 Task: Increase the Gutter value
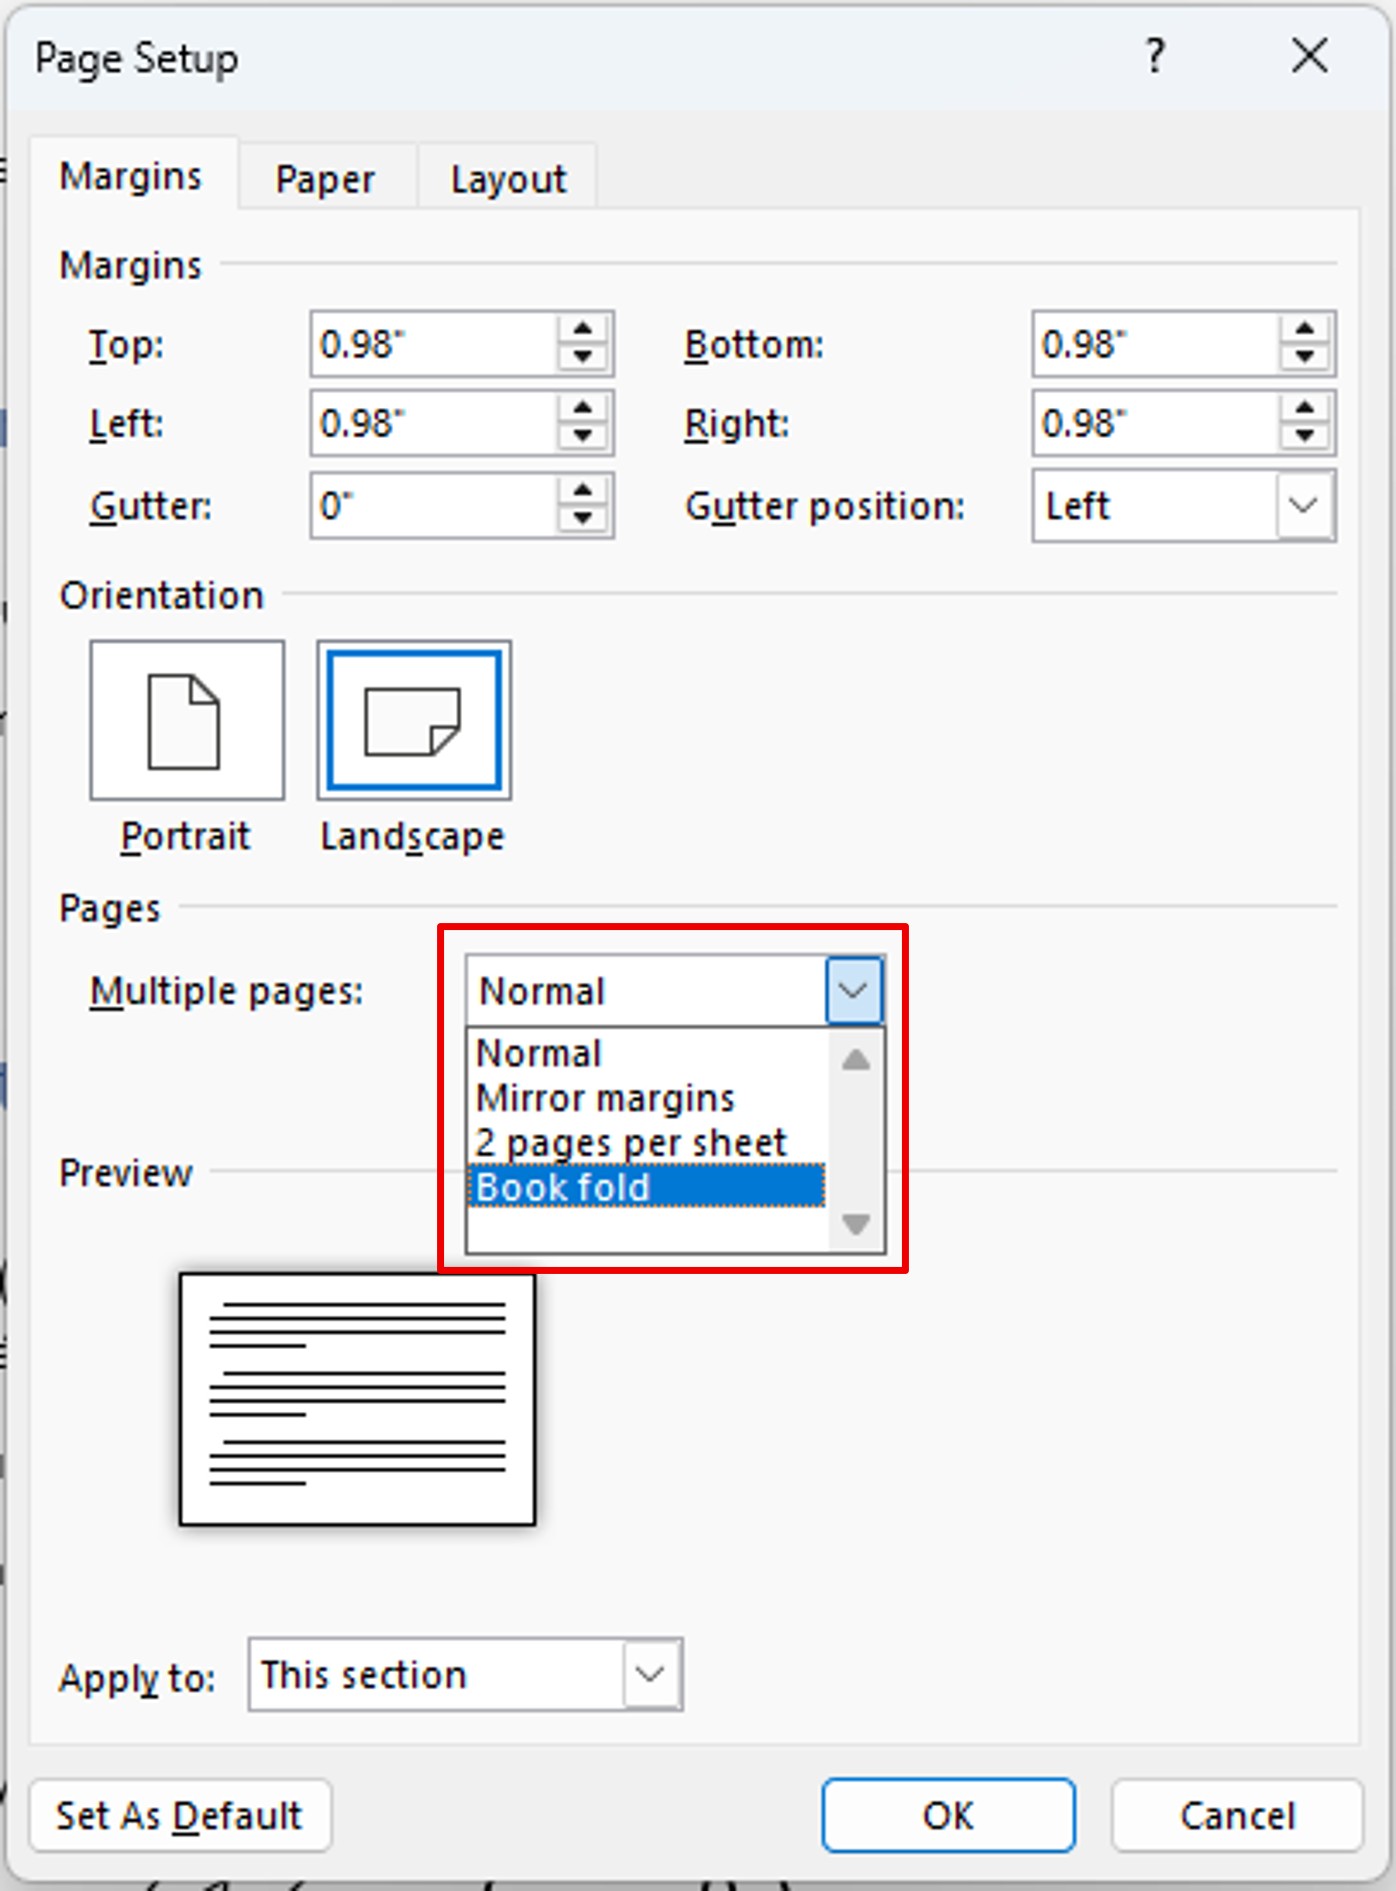coord(583,492)
